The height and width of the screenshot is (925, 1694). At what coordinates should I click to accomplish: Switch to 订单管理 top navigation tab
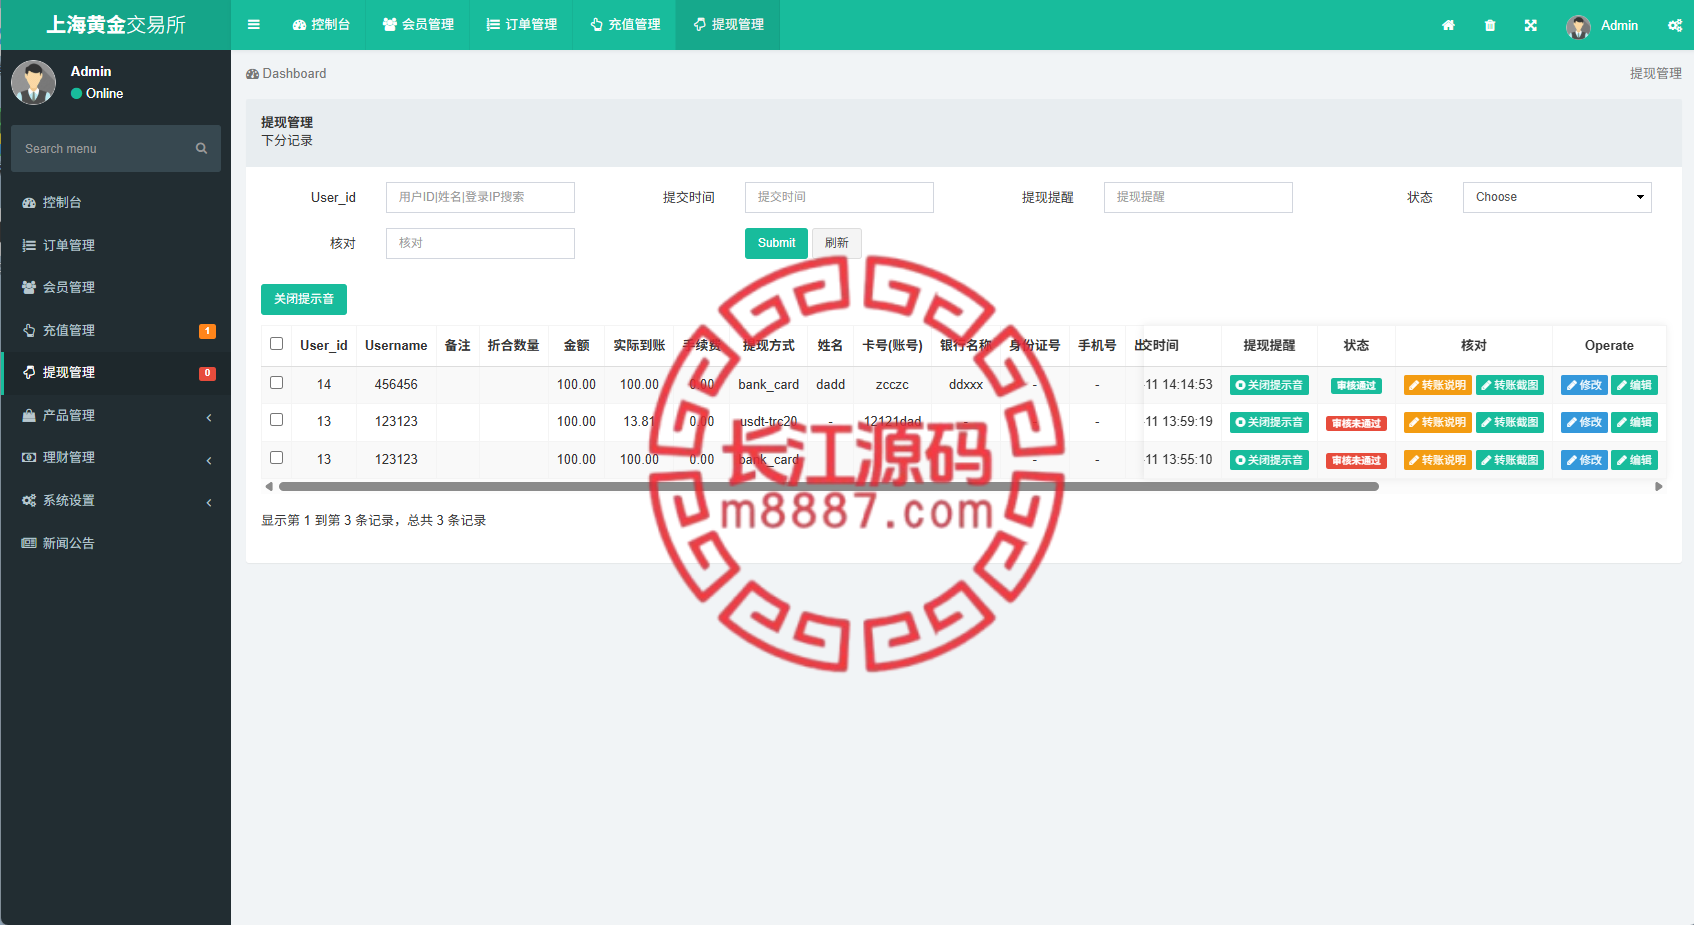pyautogui.click(x=521, y=25)
